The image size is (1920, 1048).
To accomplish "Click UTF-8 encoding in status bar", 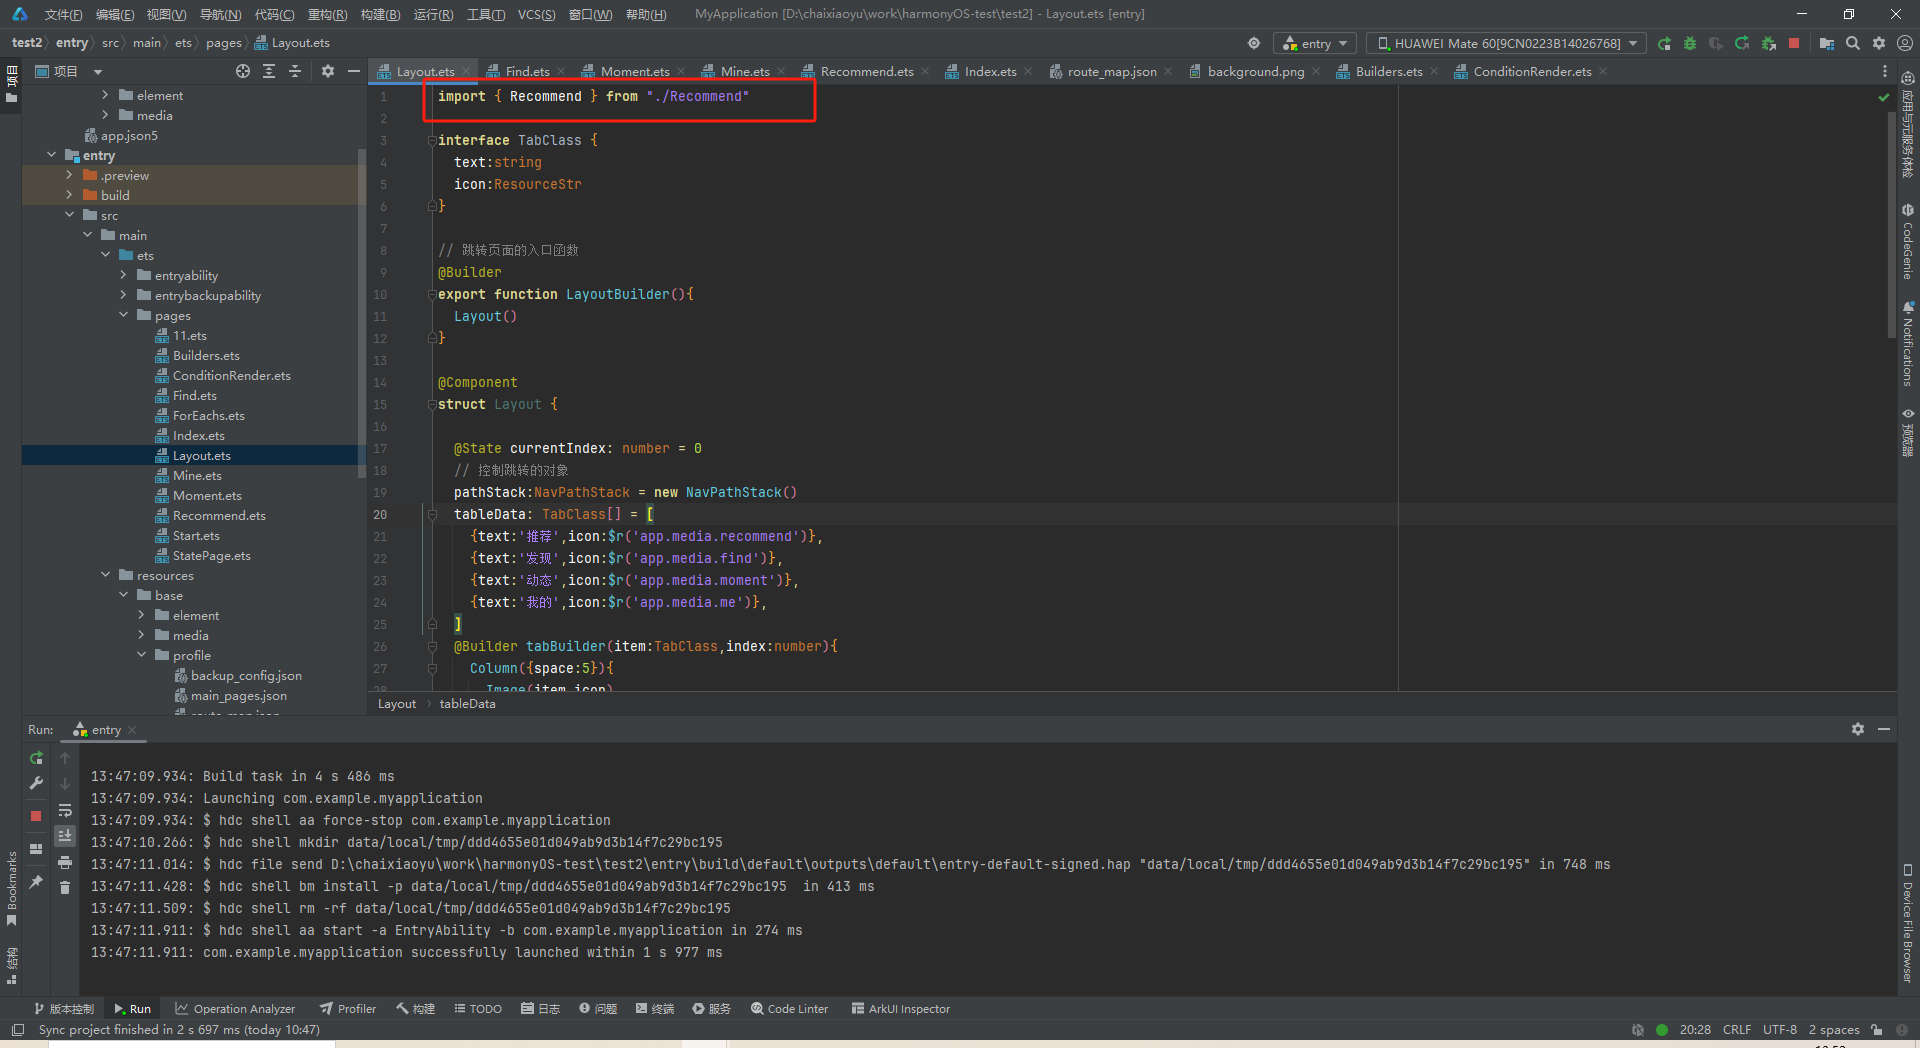I will point(1780,1029).
